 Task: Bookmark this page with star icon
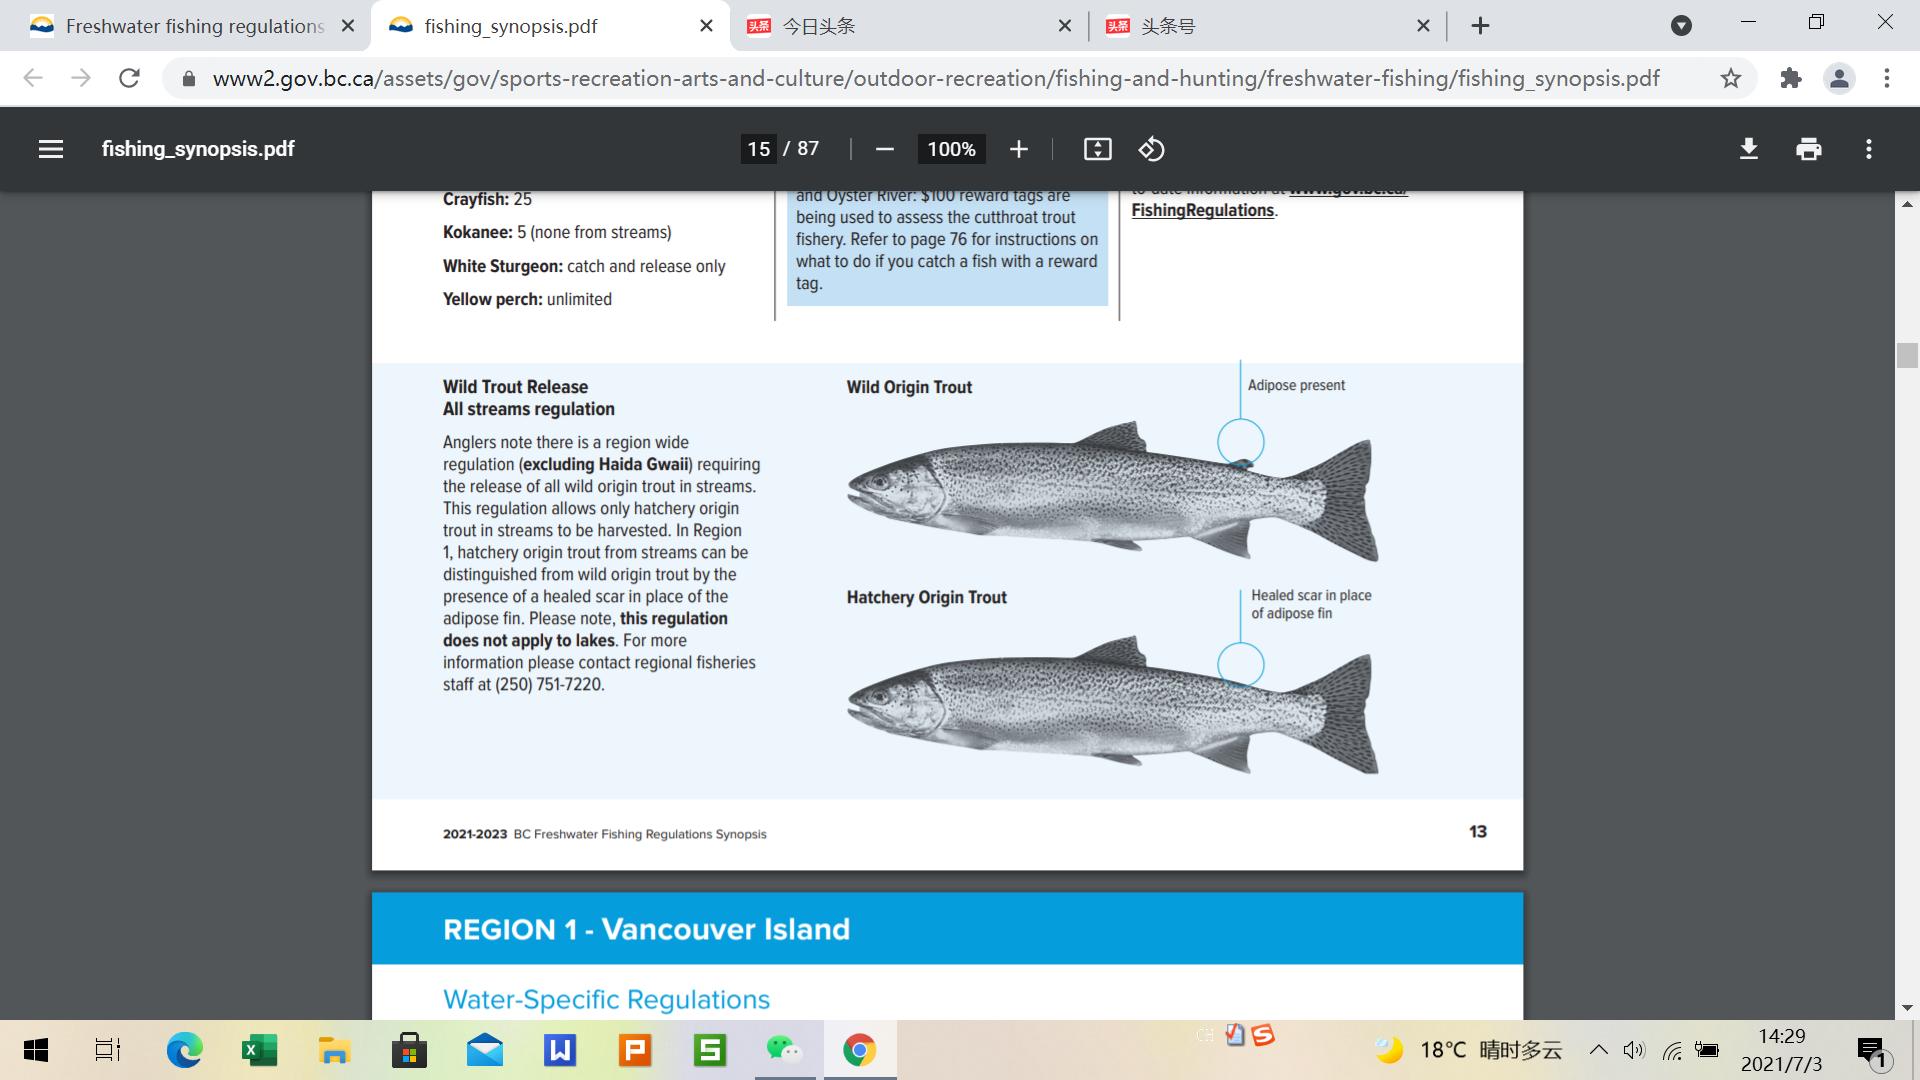pyautogui.click(x=1730, y=78)
